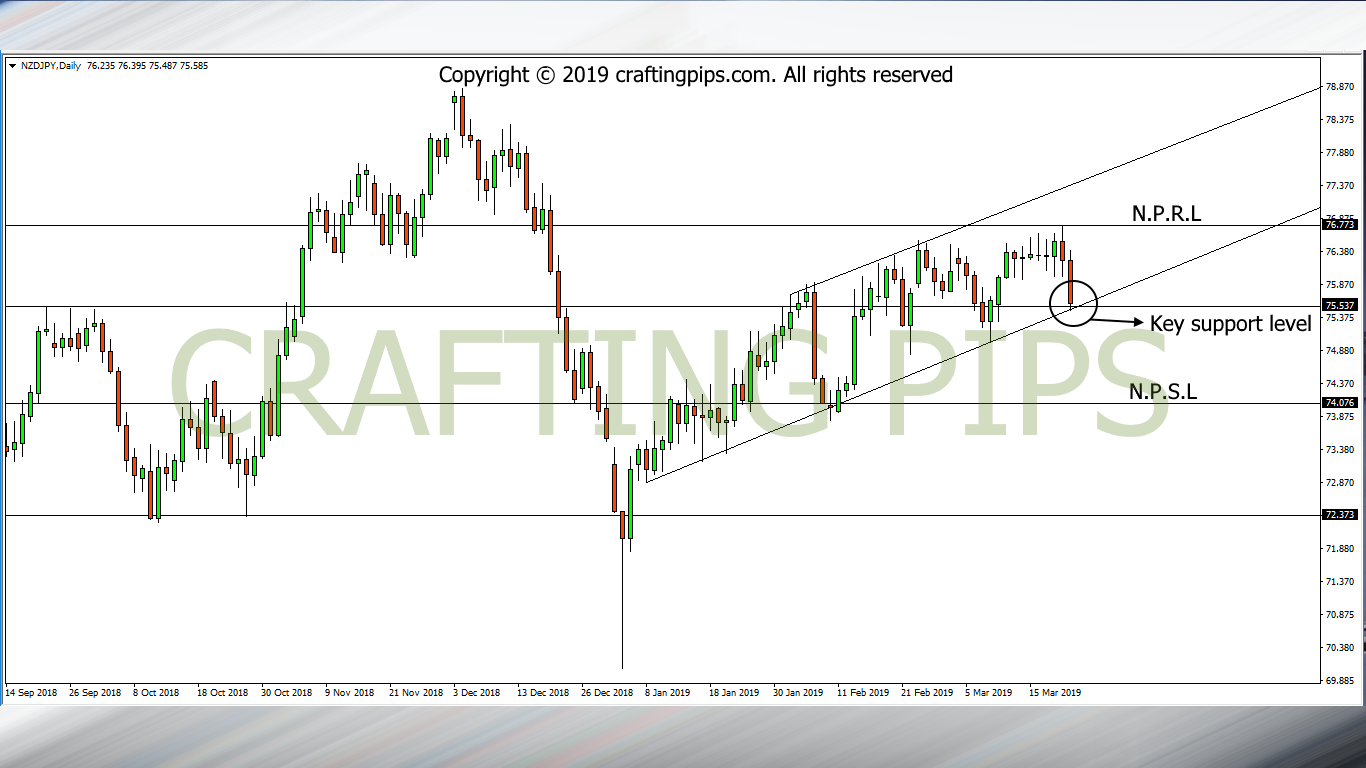Click the triangle arrow beside NZDJPY,Daily
This screenshot has width=1366, height=768.
tap(11, 66)
